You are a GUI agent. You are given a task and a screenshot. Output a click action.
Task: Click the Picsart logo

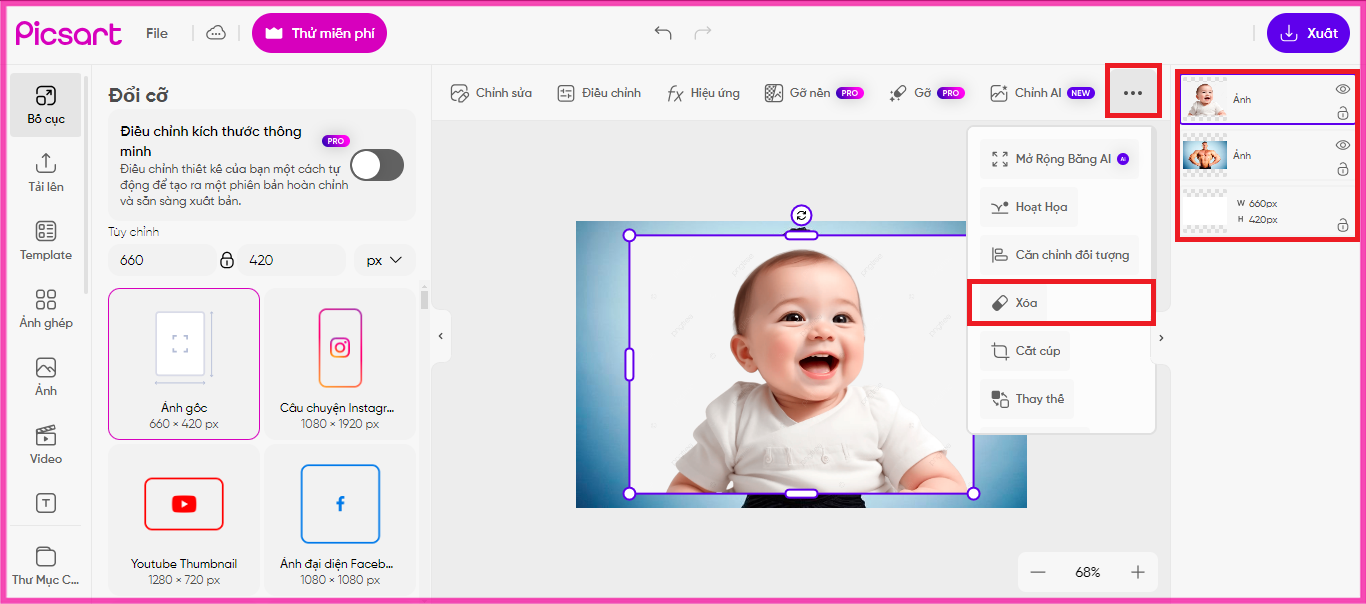coord(68,33)
